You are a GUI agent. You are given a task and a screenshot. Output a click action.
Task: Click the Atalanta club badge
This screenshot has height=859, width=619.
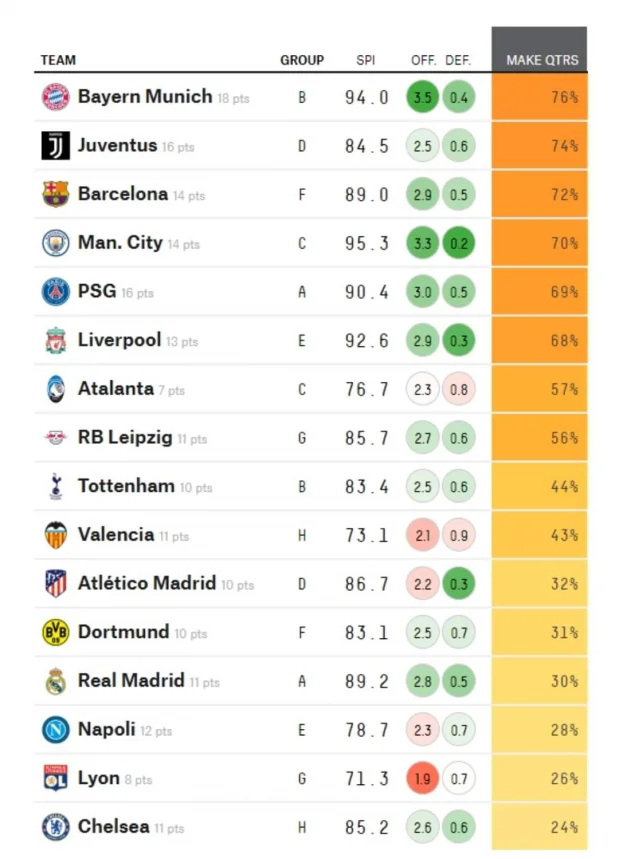[55, 389]
